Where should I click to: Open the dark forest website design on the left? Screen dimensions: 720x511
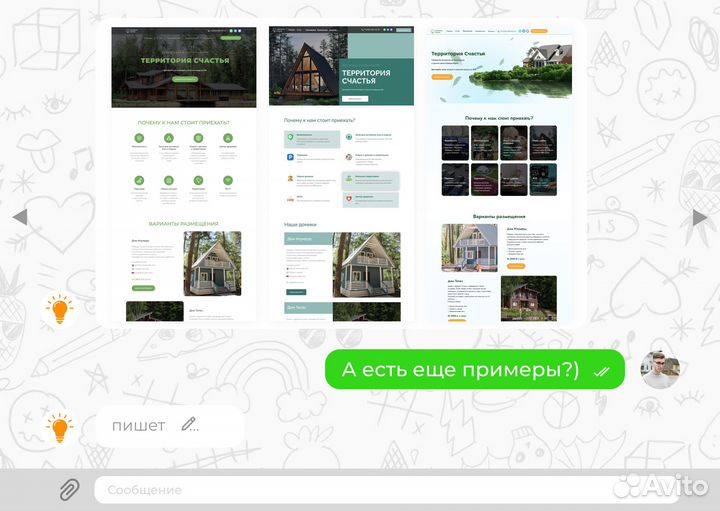pos(184,174)
